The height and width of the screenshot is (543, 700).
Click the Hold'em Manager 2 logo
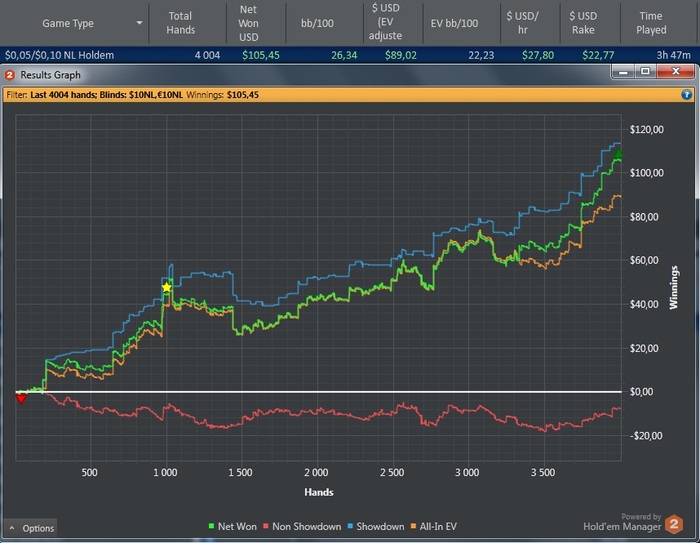pyautogui.click(x=674, y=524)
